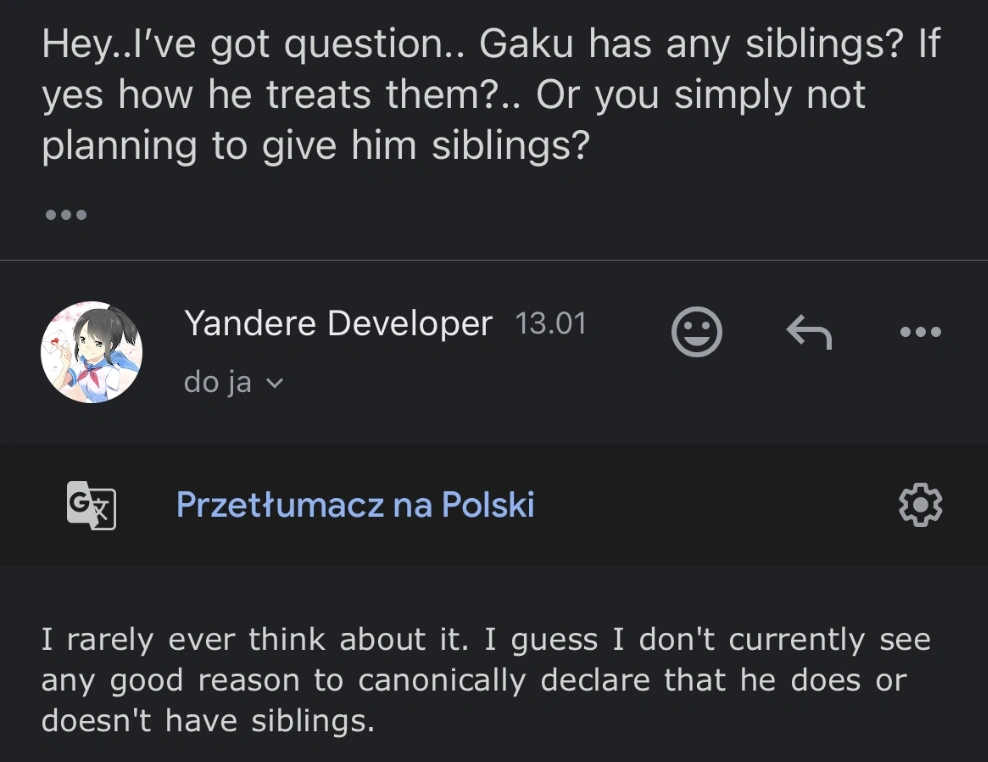Open more options for Yandere Developer's message

click(920, 332)
